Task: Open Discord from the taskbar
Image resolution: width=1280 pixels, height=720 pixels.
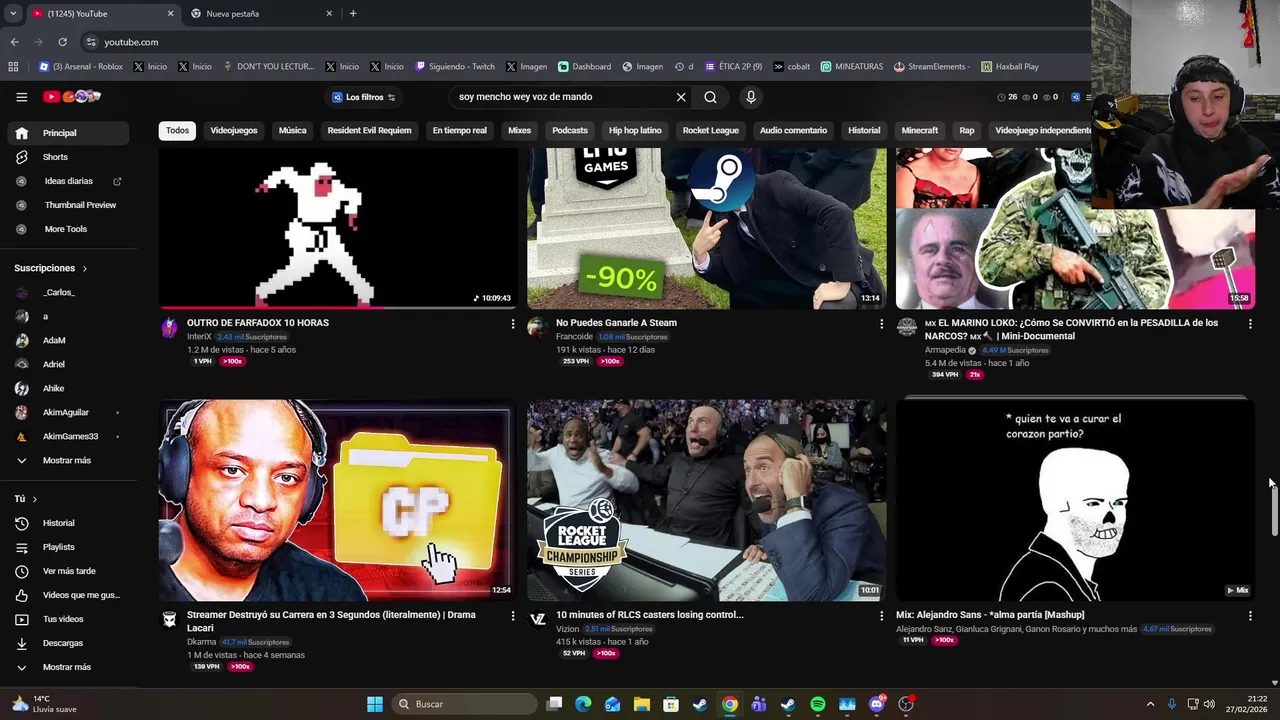Action: tap(877, 704)
